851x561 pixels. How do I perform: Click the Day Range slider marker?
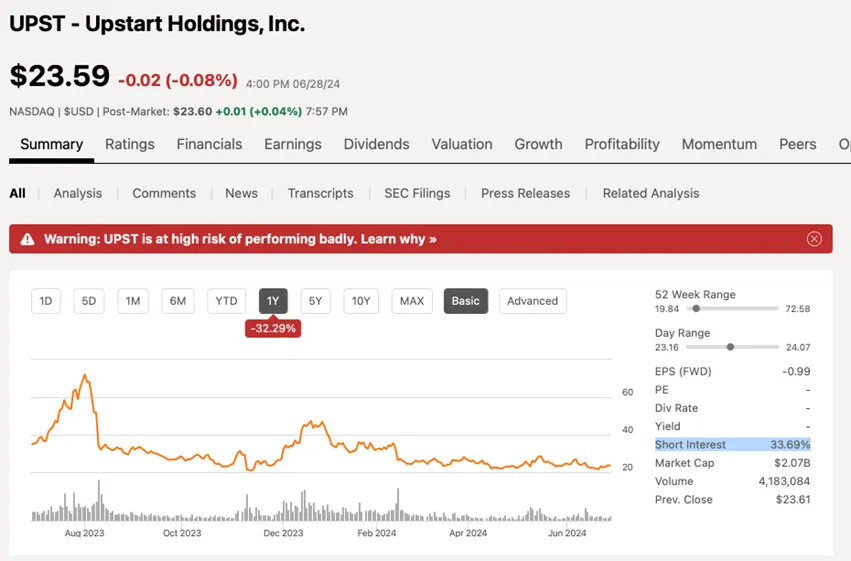point(731,347)
